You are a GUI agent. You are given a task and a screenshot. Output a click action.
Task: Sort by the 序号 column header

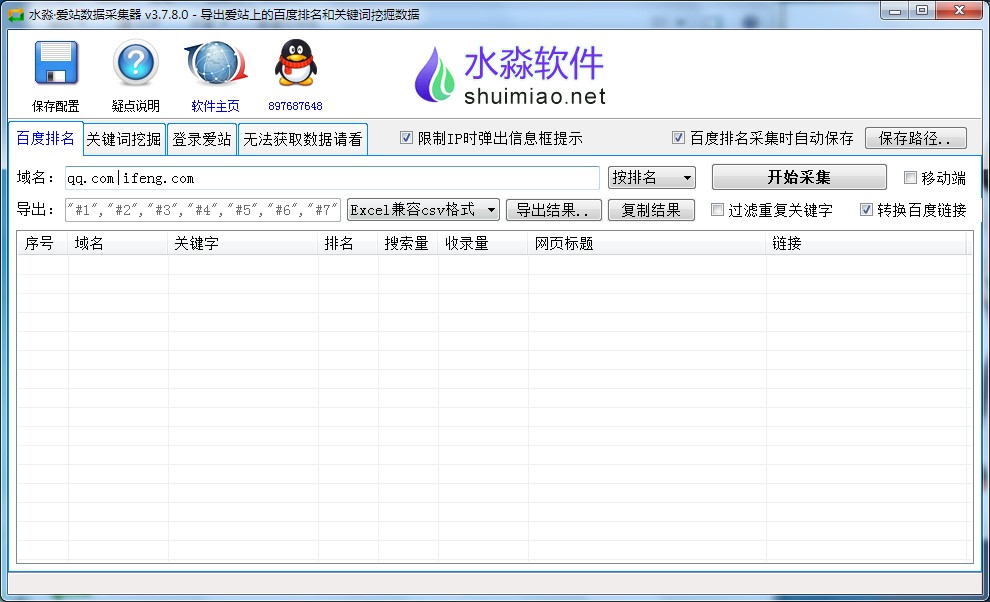coord(42,243)
